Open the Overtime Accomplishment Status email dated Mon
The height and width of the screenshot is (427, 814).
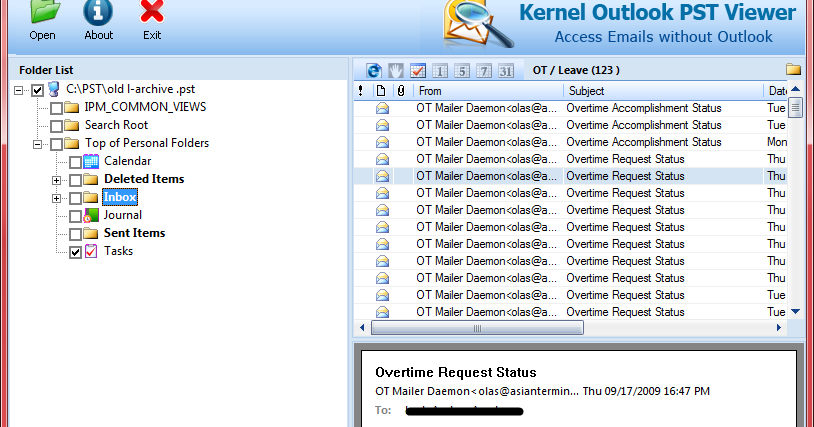coord(571,142)
